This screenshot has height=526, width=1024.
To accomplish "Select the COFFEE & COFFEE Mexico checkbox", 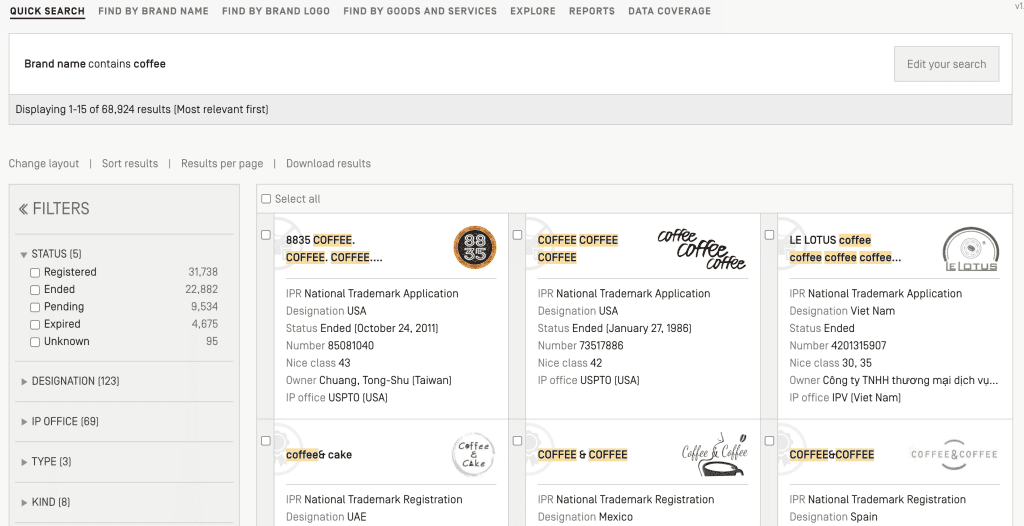I will click(x=517, y=441).
